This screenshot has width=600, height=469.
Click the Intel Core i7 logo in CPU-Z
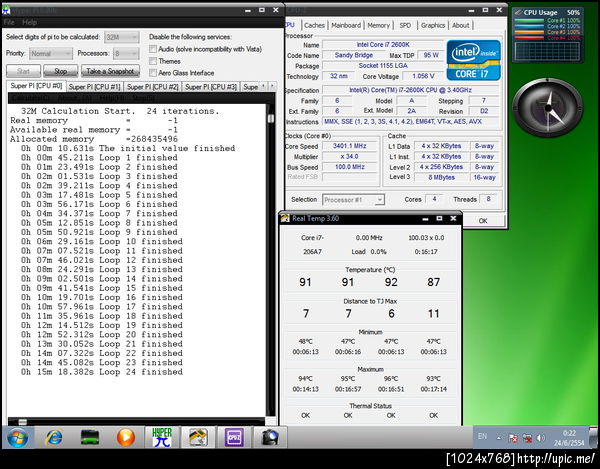[473, 60]
